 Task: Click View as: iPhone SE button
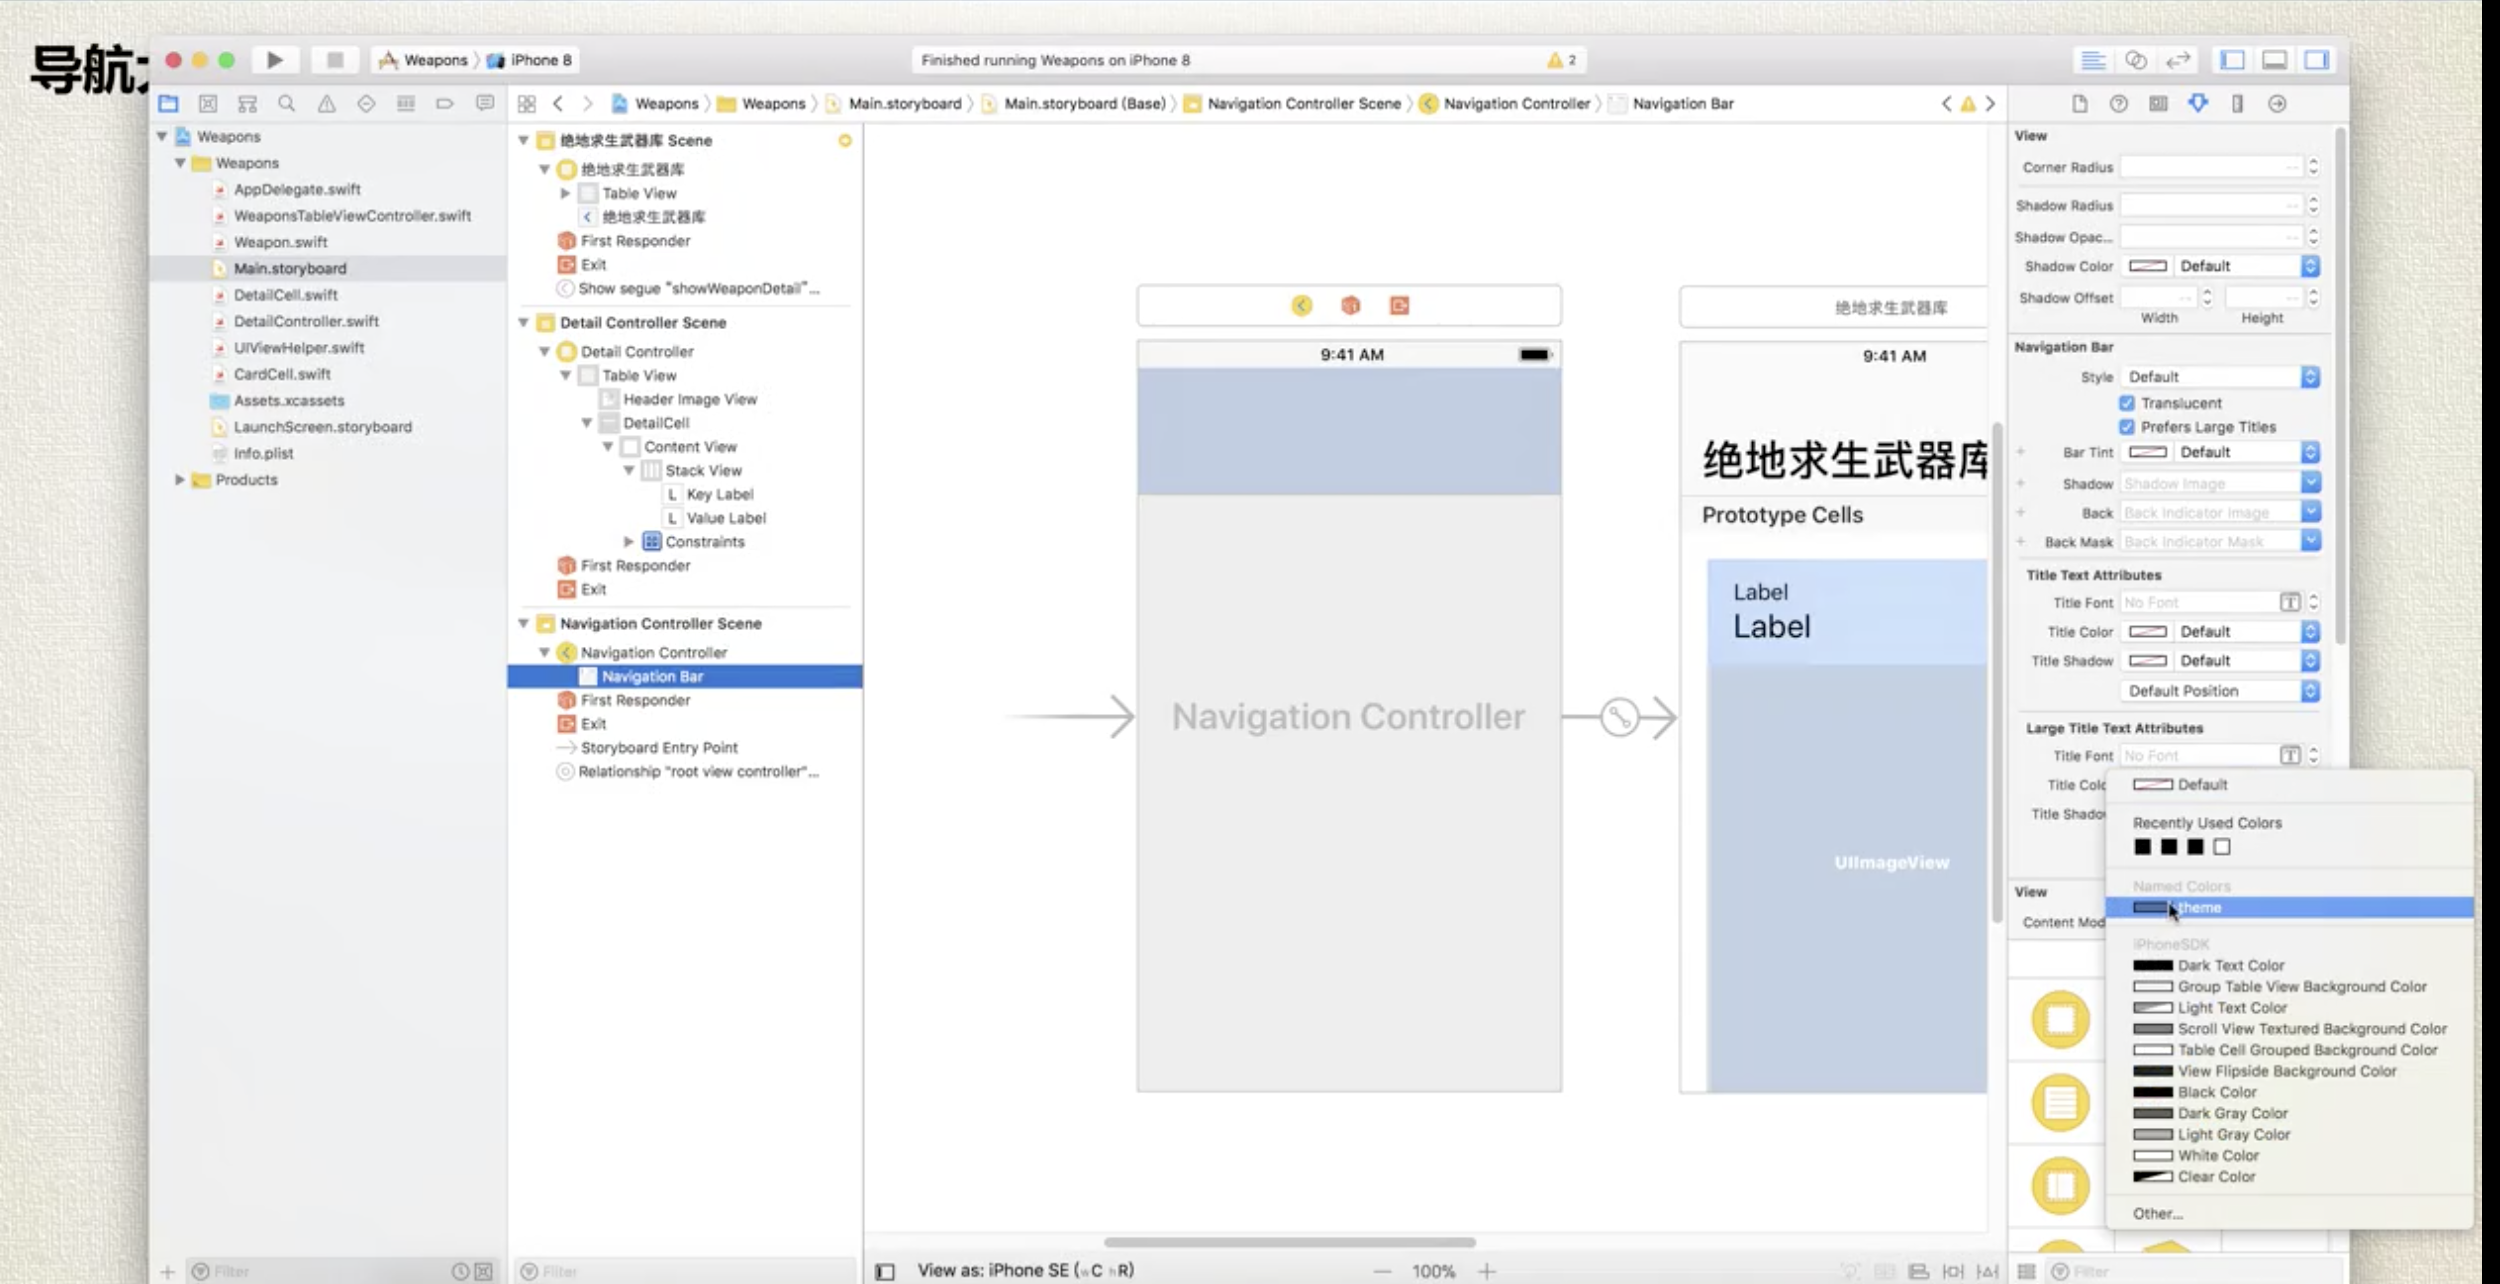(1025, 1270)
